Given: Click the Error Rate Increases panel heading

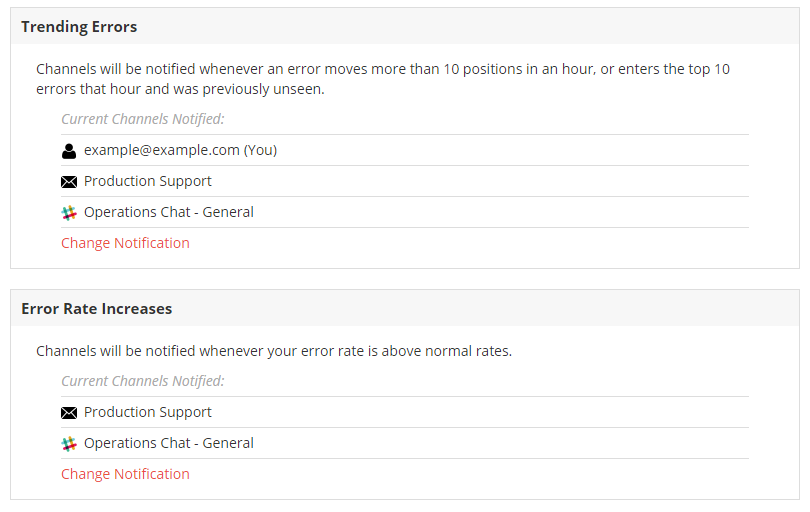Looking at the screenshot, I should tap(97, 309).
